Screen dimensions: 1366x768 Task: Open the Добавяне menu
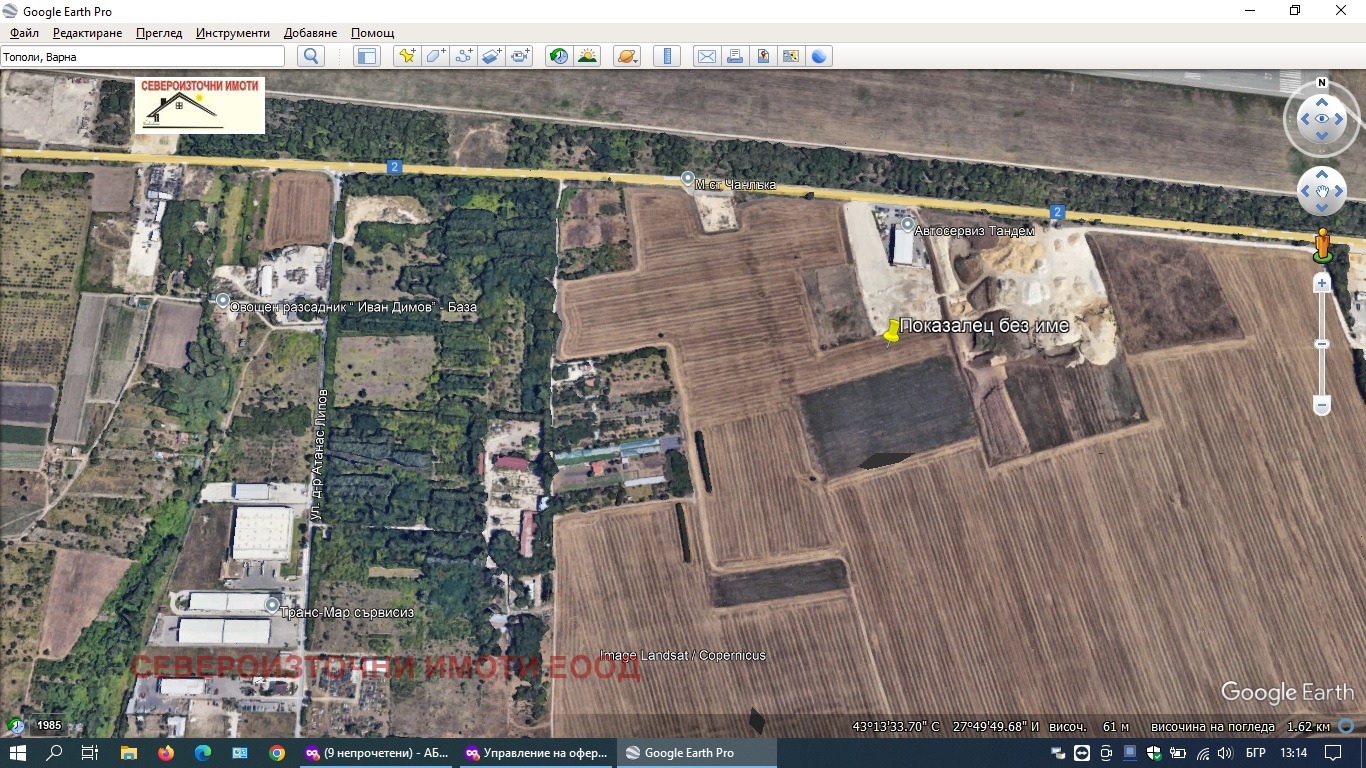[x=310, y=33]
